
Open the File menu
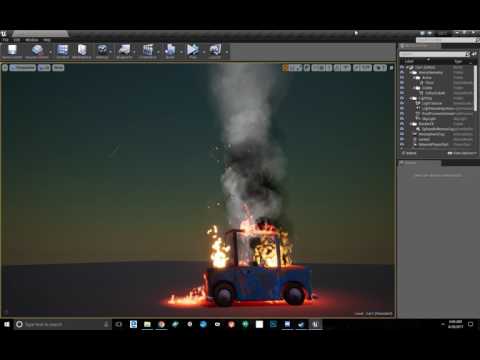coord(5,40)
